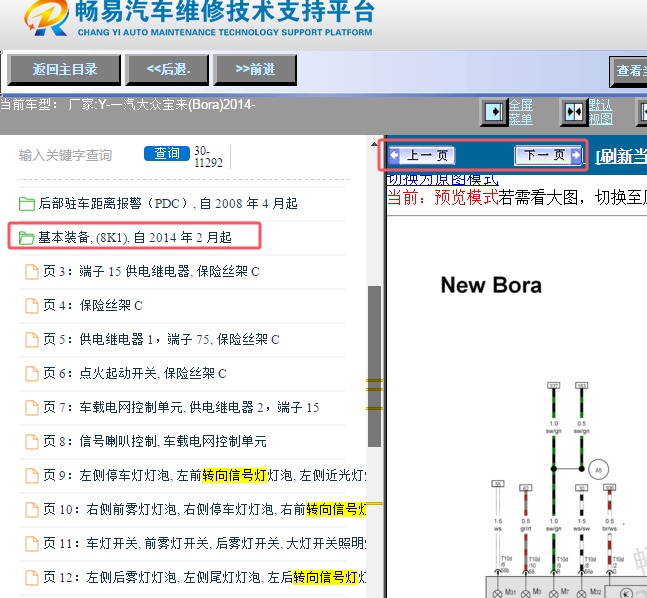Screen dimensions: 647x598
Task: Click the scrollbar up arrow of the tree panel
Action: click(374, 144)
